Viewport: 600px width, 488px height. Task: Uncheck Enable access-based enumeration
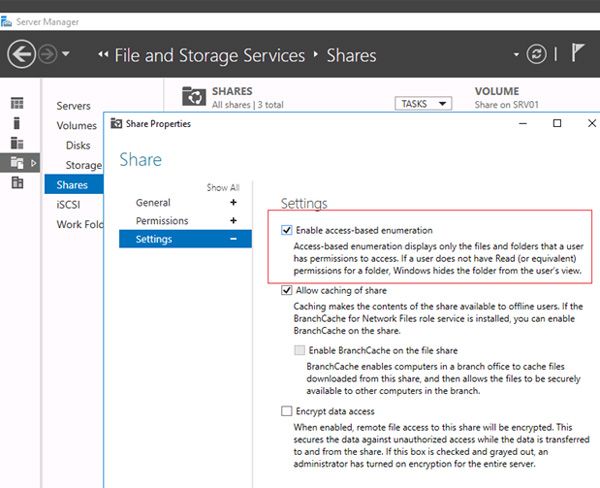pos(288,230)
